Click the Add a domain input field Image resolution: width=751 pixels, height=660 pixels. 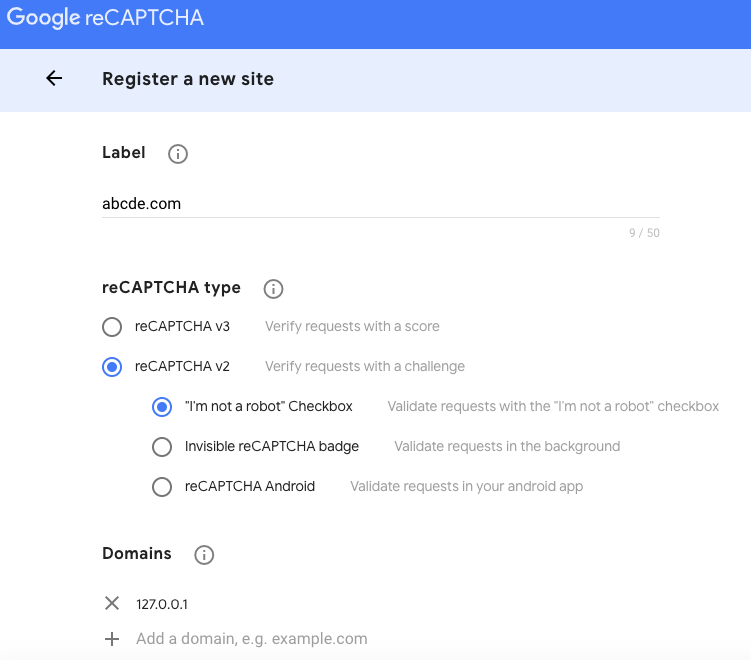pos(251,638)
